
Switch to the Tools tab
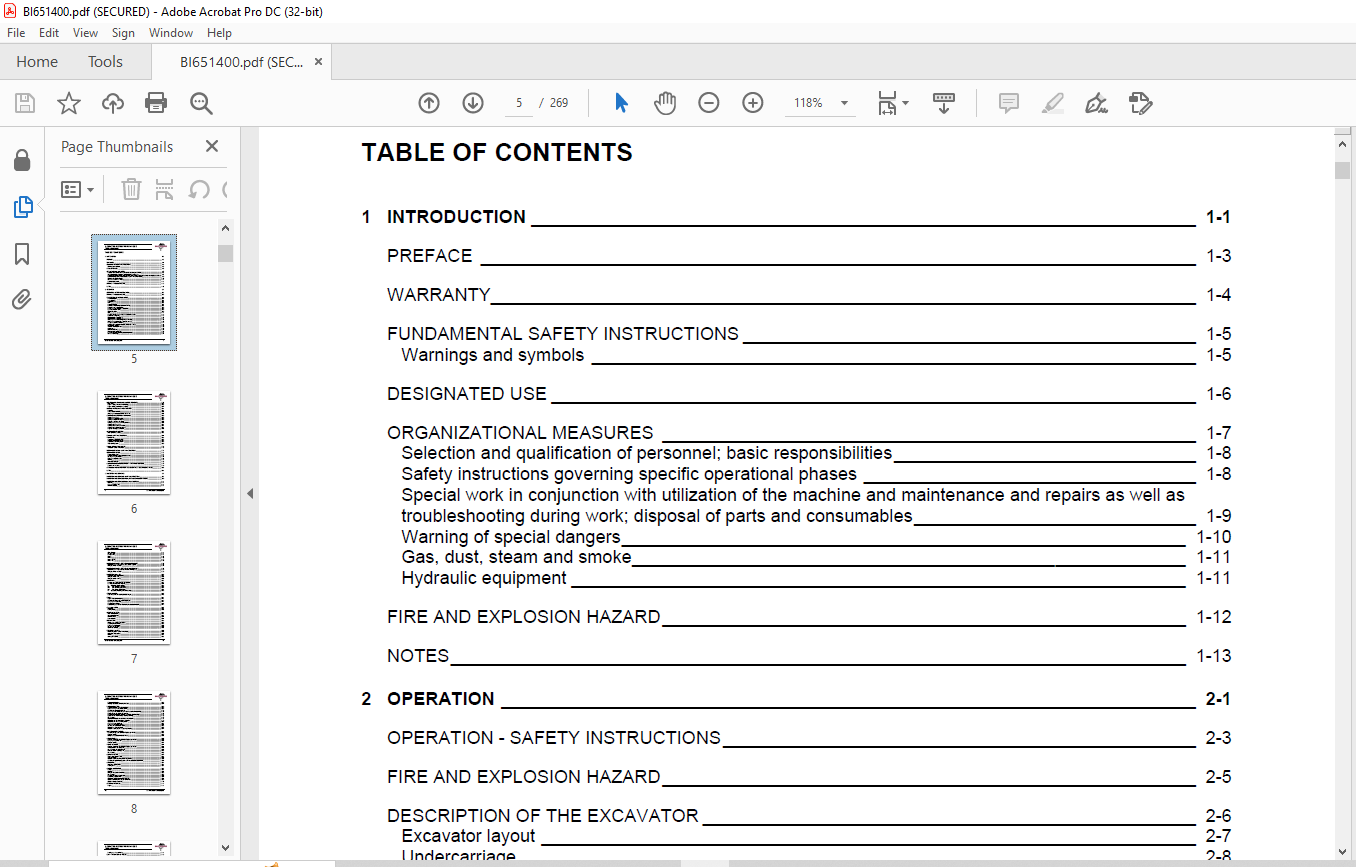tap(105, 62)
